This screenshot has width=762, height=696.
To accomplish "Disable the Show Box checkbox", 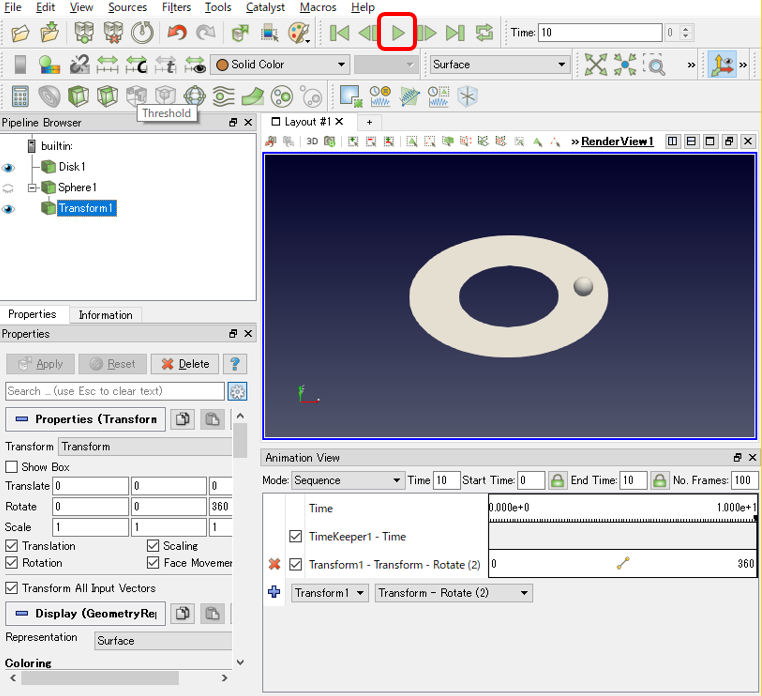I will click(x=12, y=467).
